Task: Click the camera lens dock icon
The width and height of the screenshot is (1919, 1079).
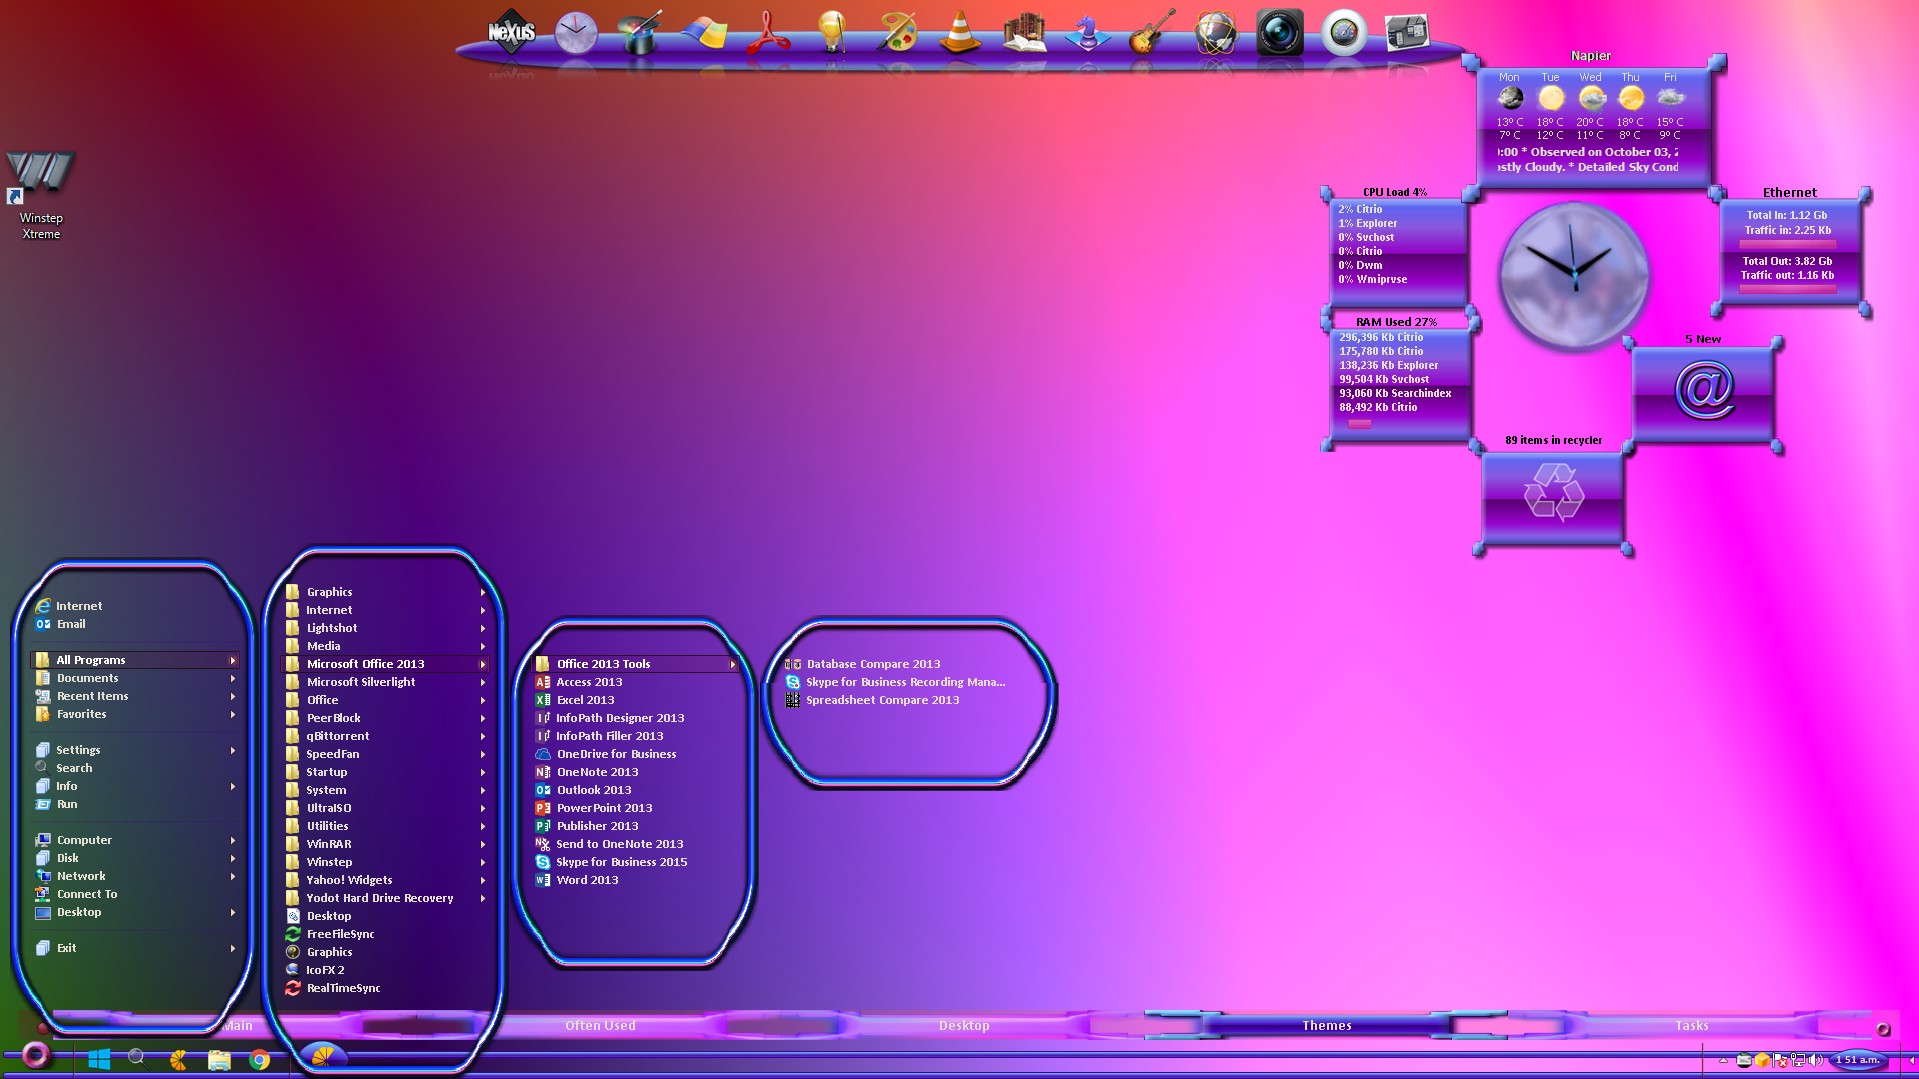Action: [1279, 33]
